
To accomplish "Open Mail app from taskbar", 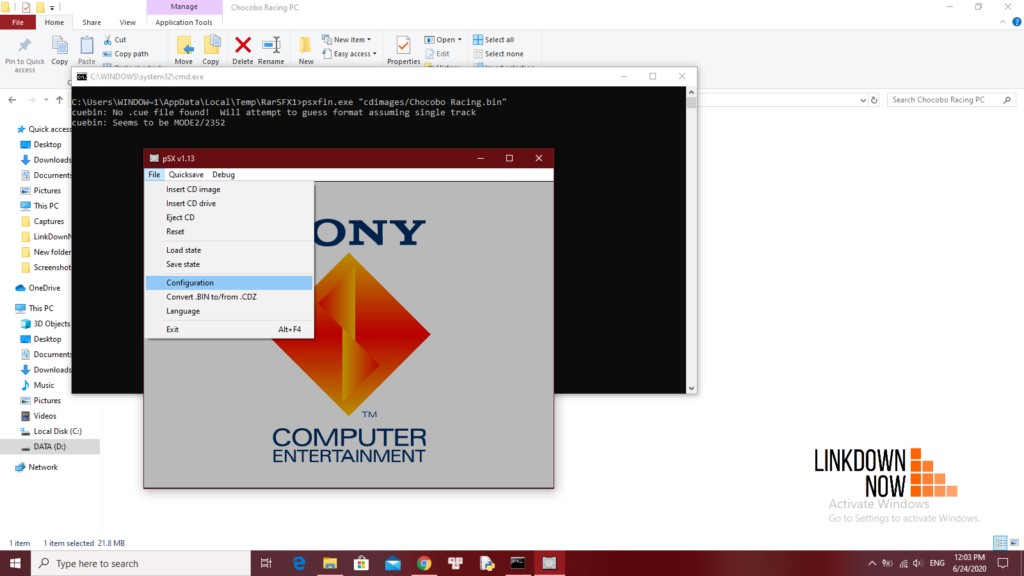I will pos(392,563).
